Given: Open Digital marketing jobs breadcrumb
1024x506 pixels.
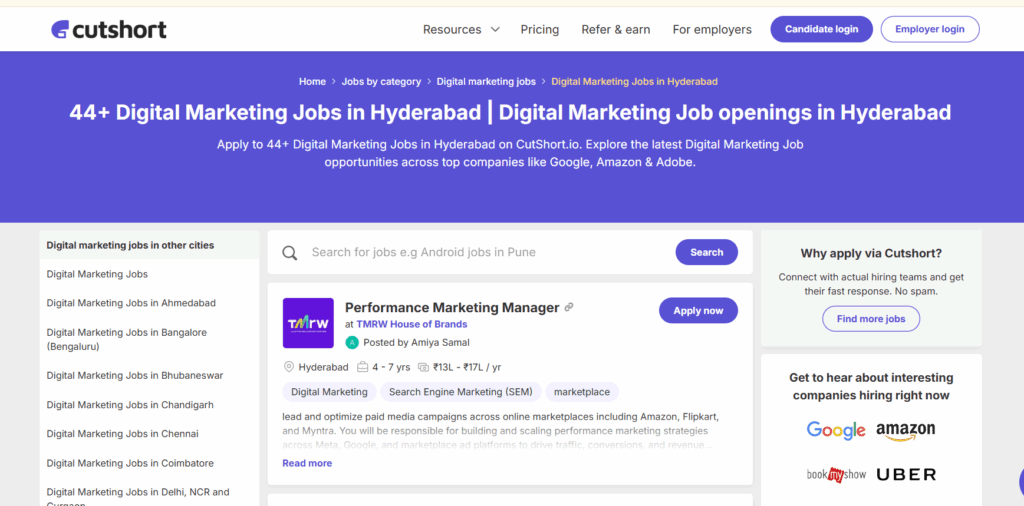Looking at the screenshot, I should [x=486, y=82].
